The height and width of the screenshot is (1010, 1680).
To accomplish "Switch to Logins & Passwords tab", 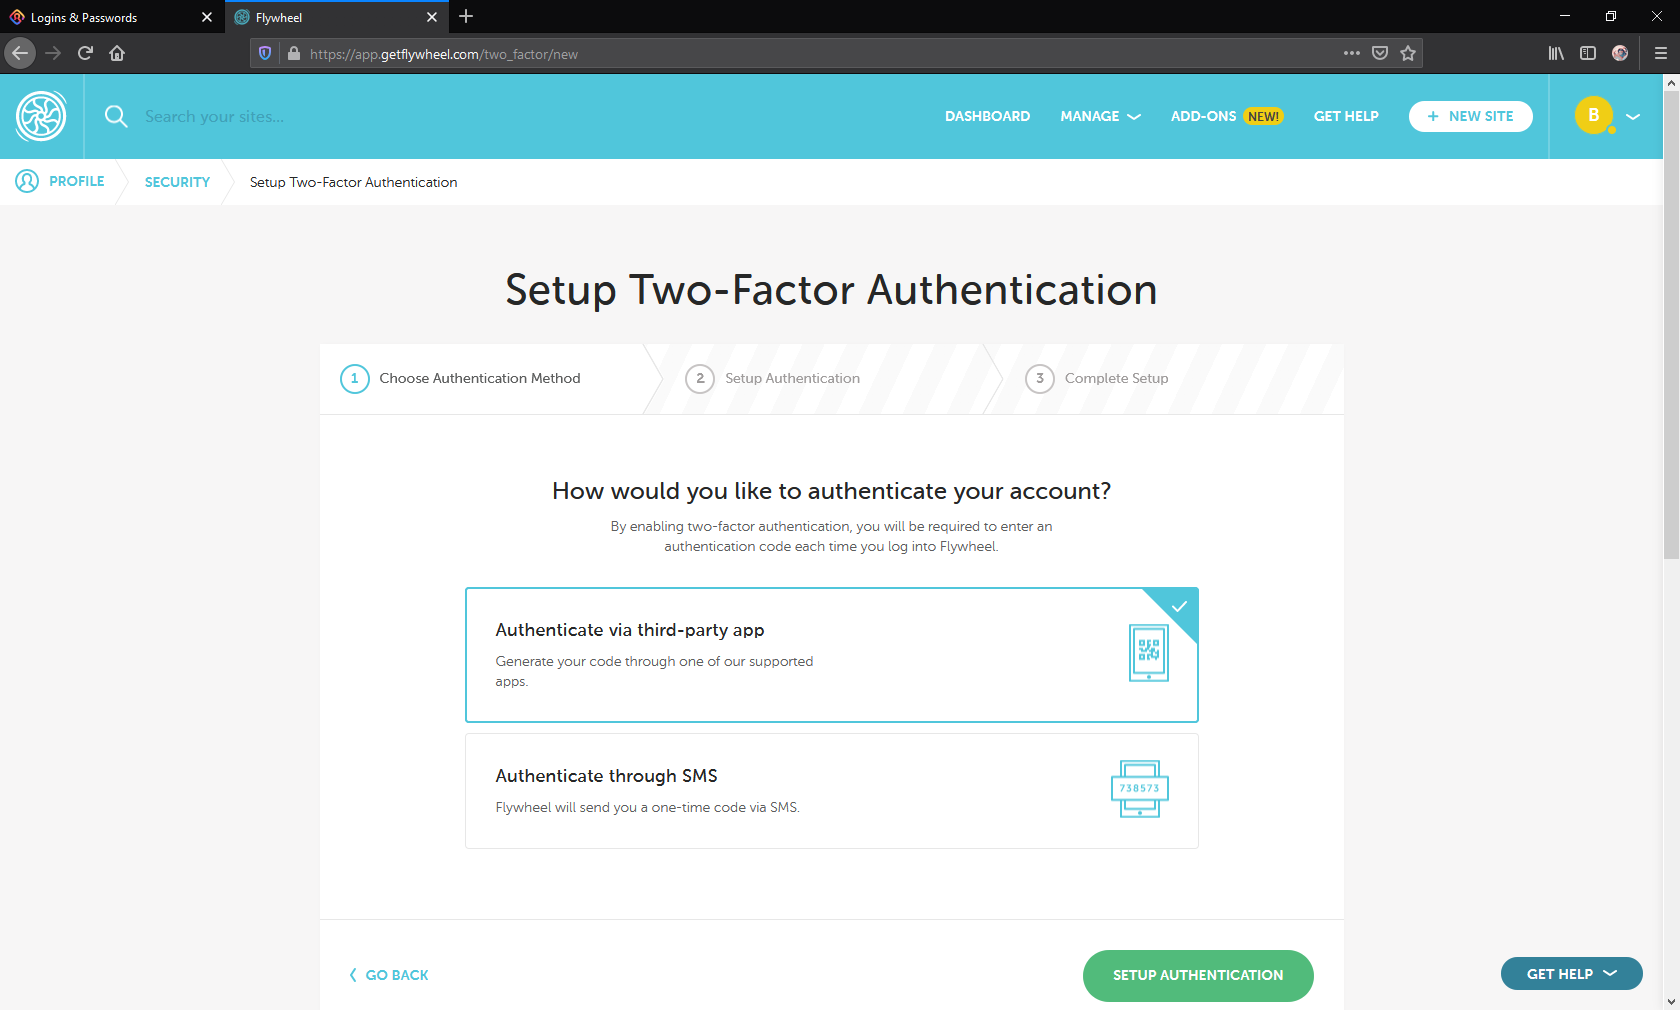I will click(112, 17).
